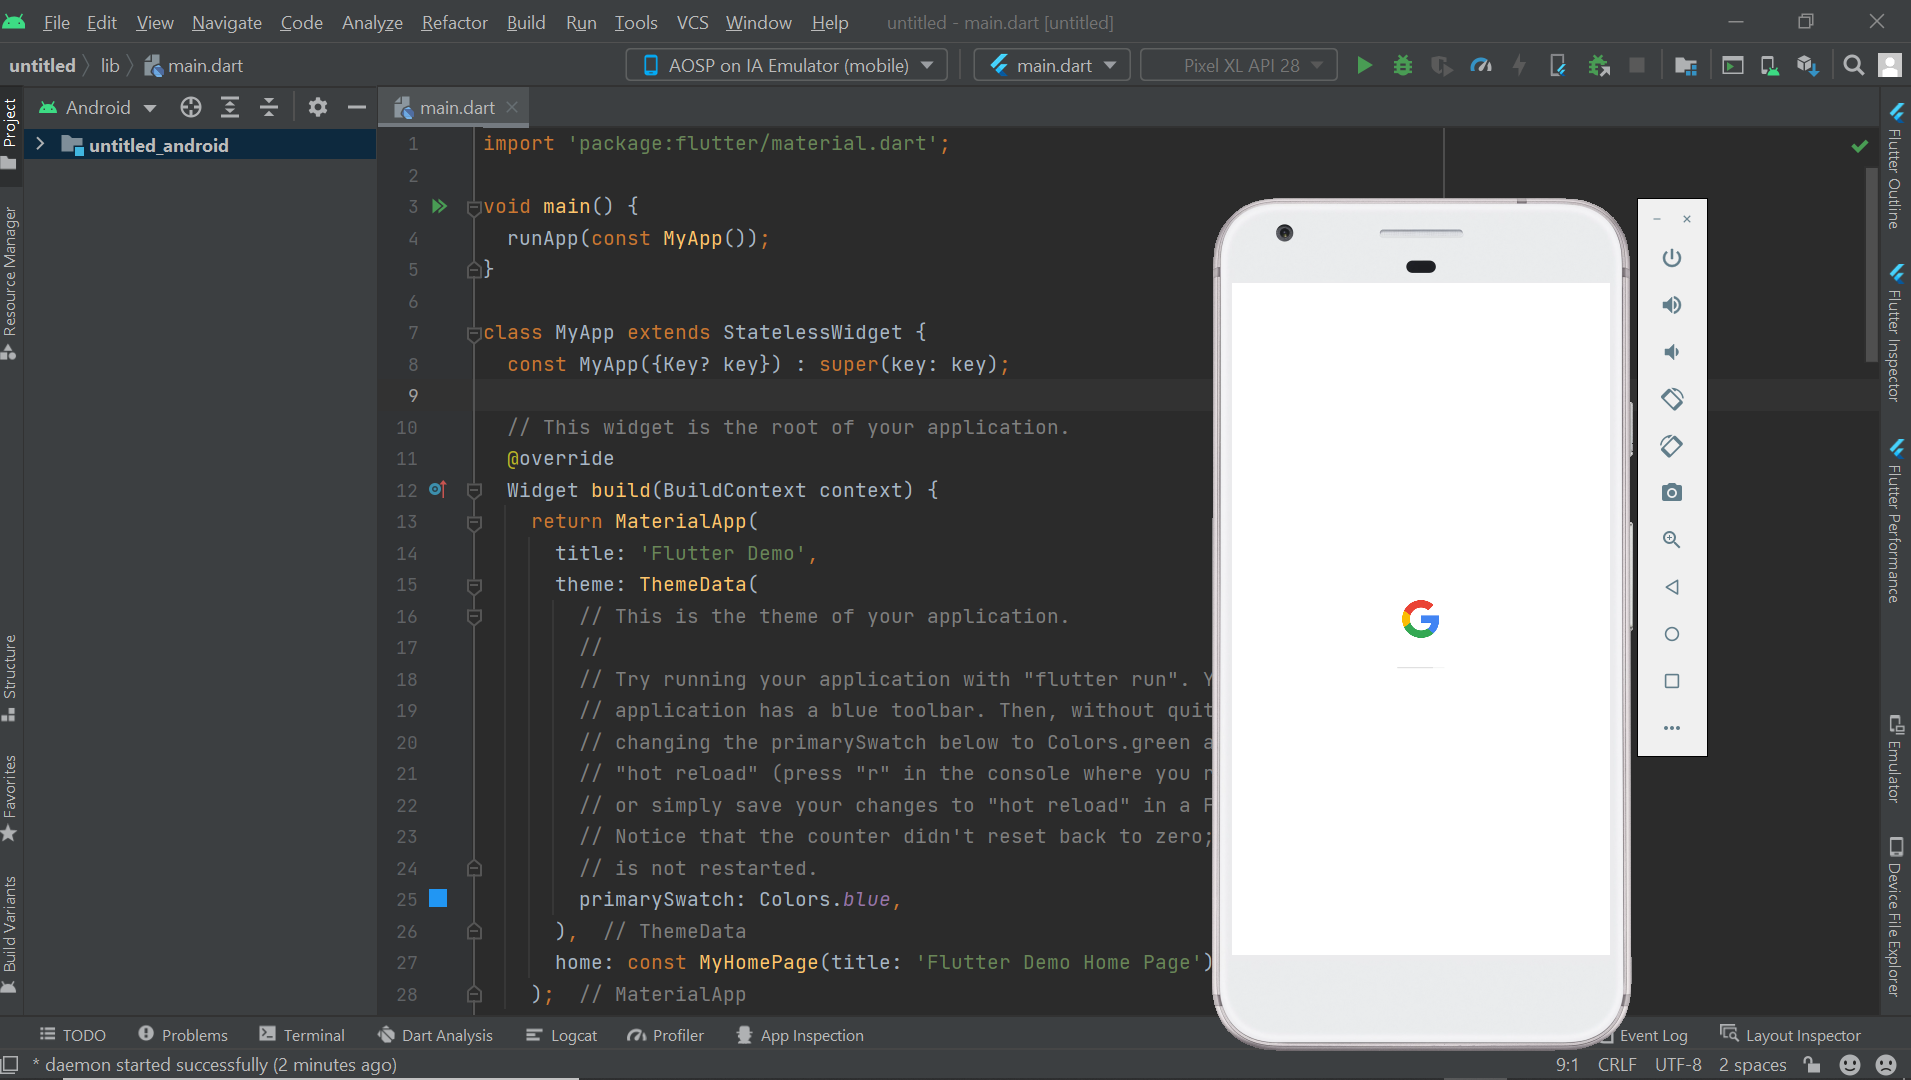Open emulator extended controls (three dots)

pyautogui.click(x=1672, y=728)
